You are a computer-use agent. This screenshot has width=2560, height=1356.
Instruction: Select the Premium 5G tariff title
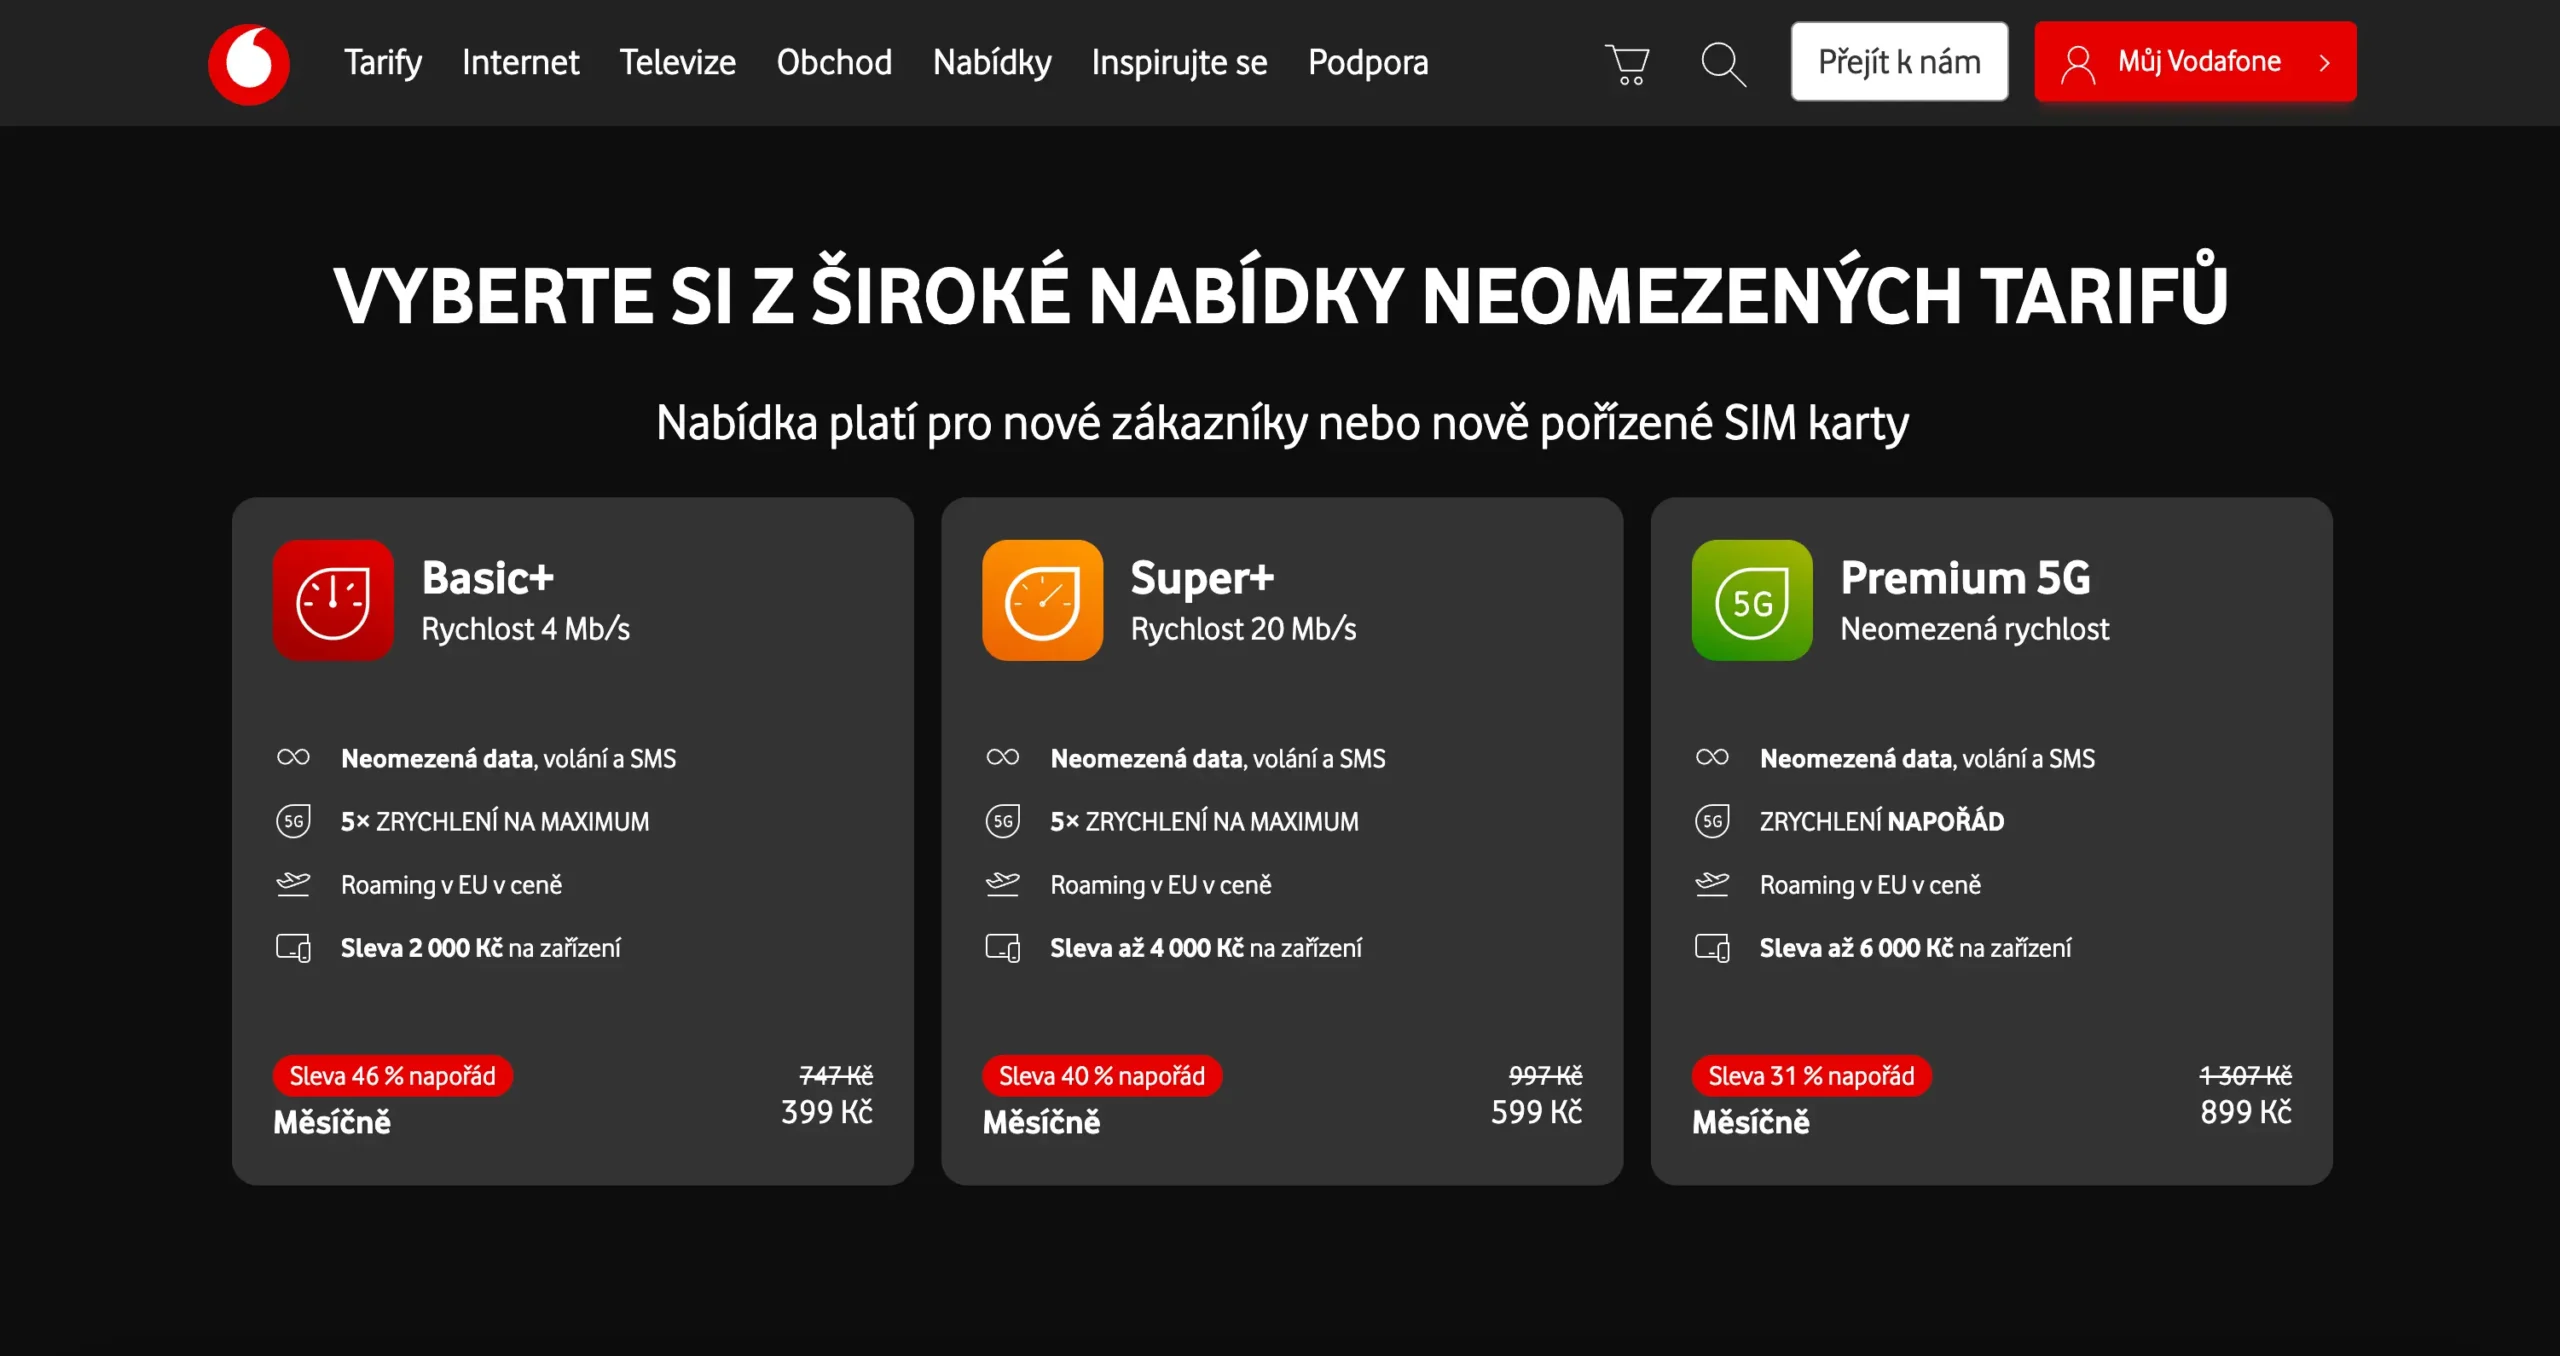pos(1965,578)
